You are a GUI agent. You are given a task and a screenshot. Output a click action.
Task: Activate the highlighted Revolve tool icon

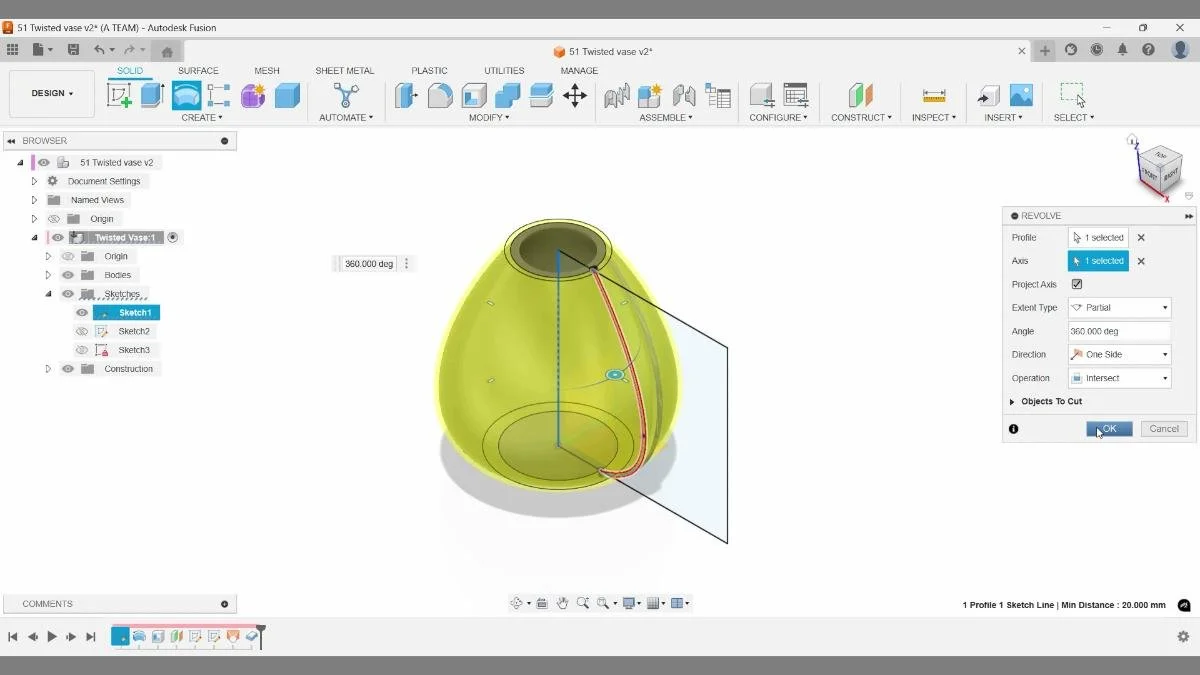pos(186,95)
